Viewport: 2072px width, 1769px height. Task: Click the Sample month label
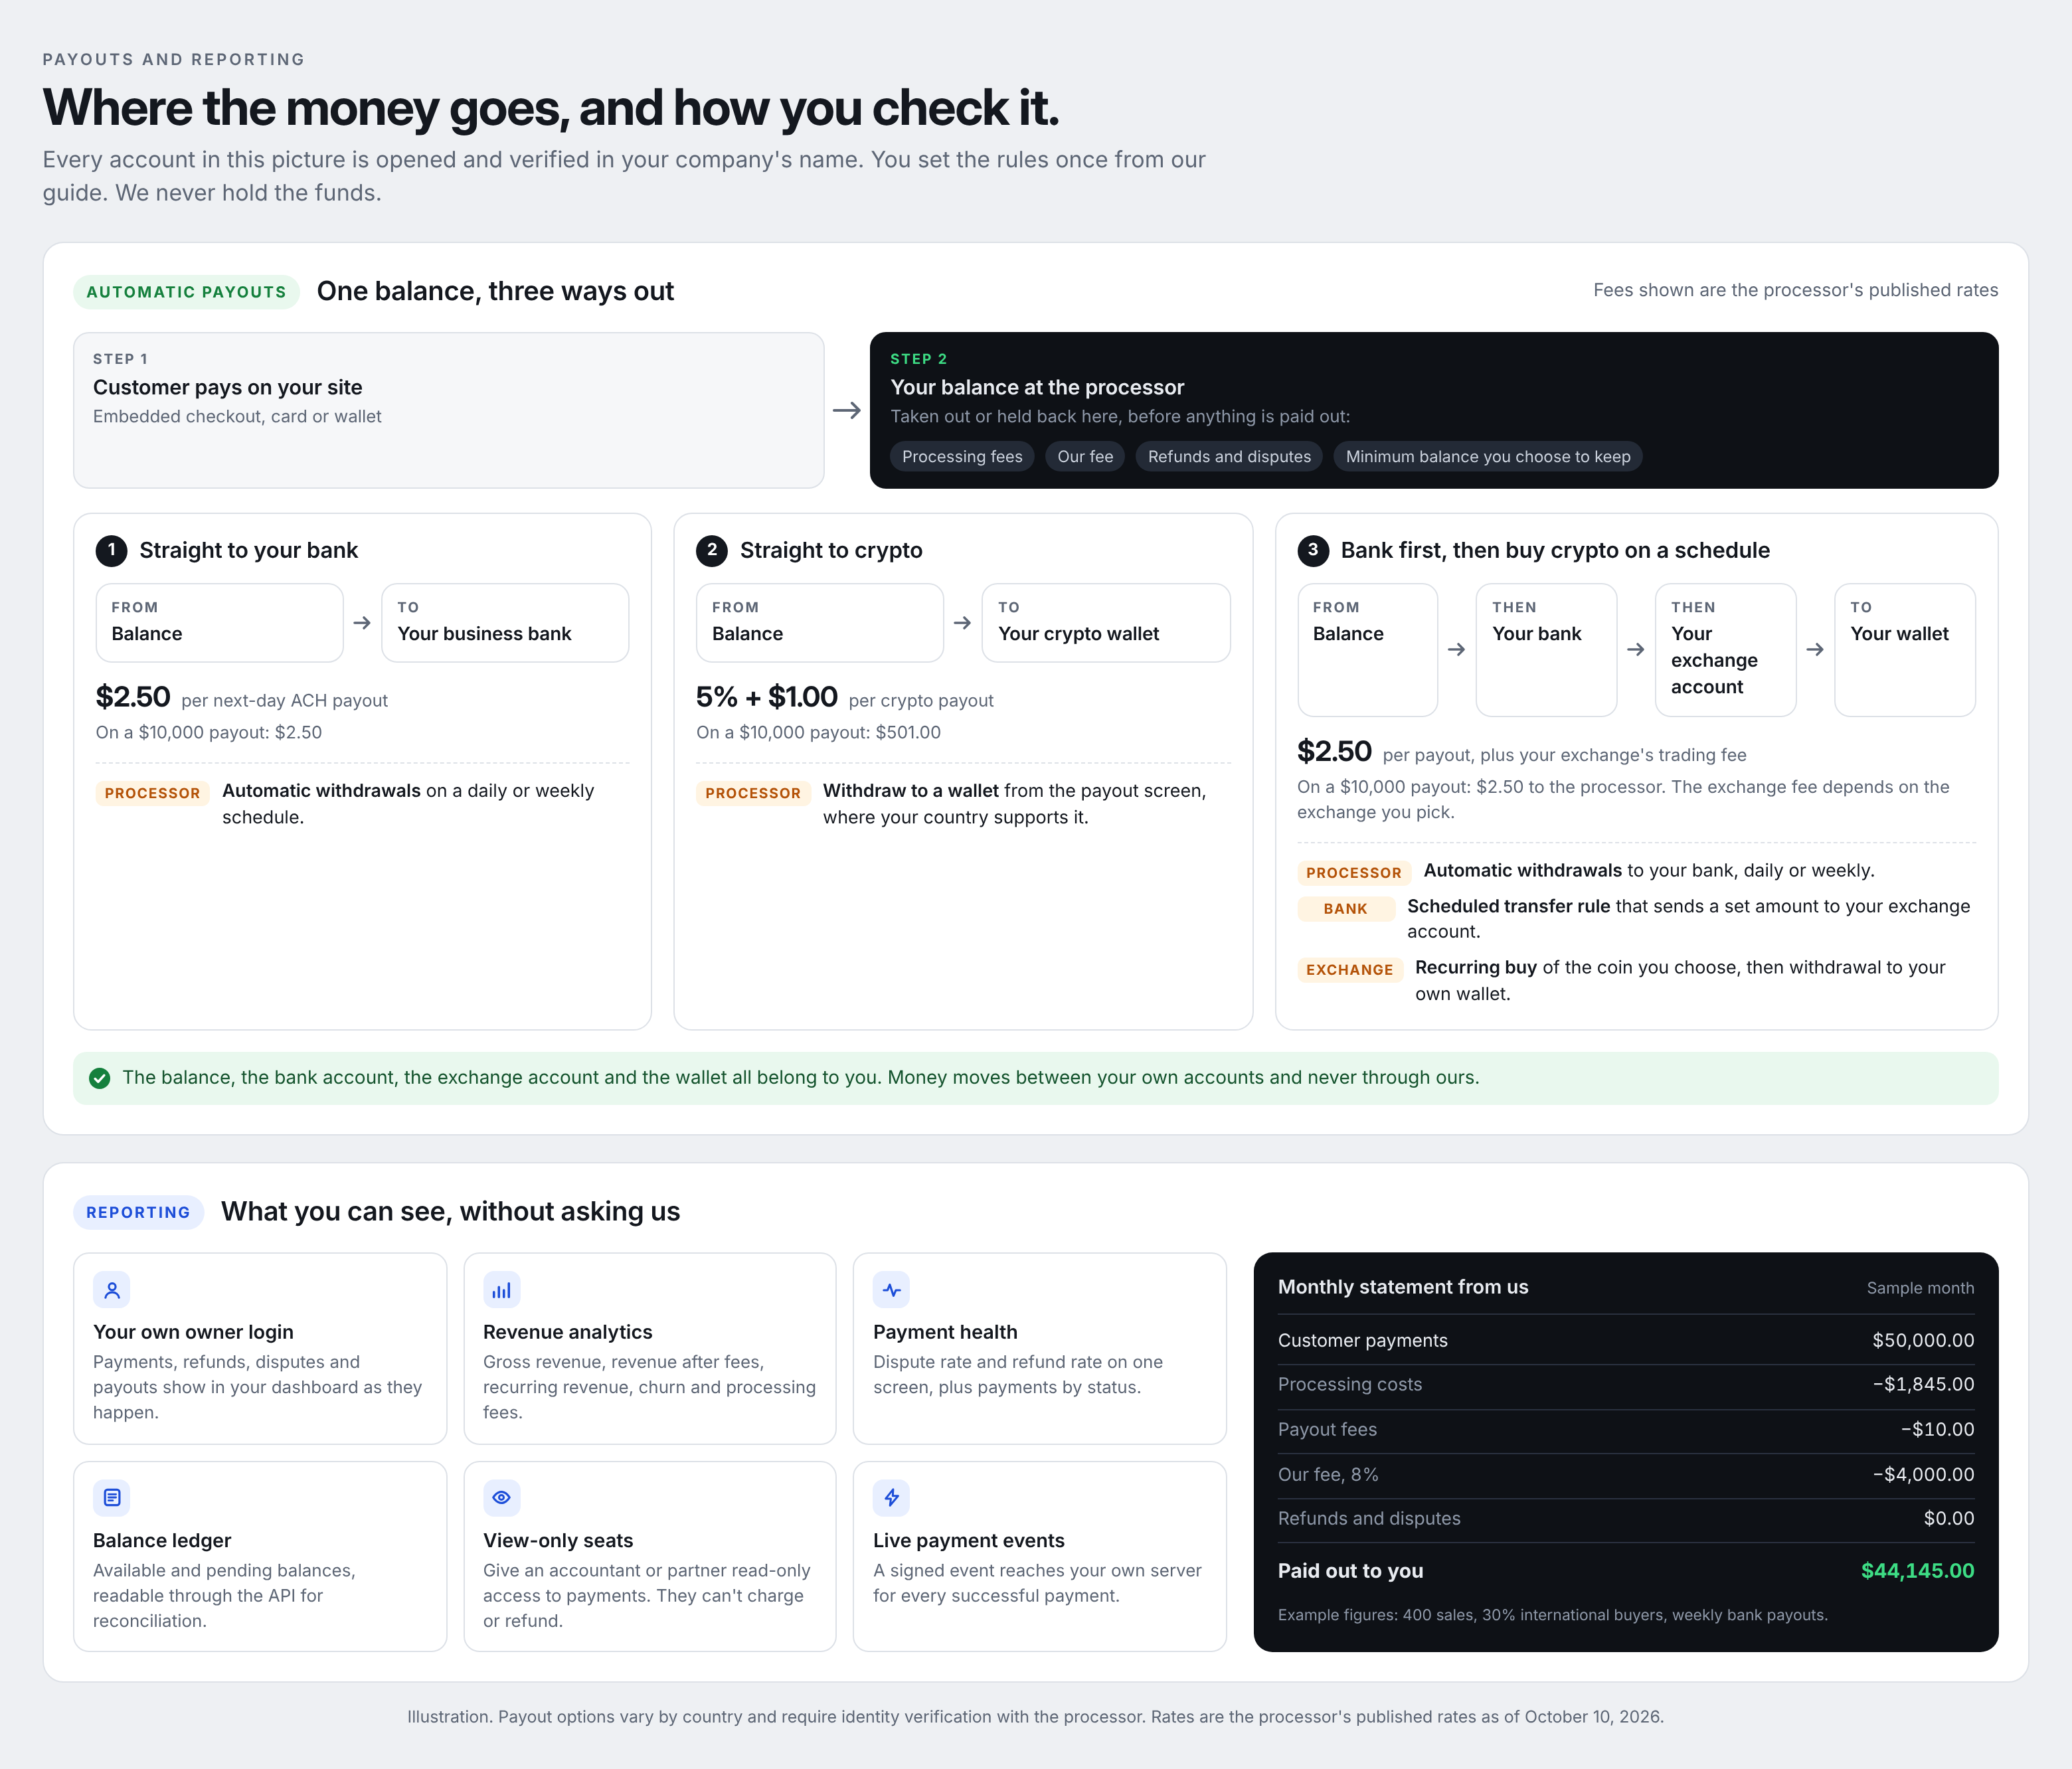[1920, 1288]
